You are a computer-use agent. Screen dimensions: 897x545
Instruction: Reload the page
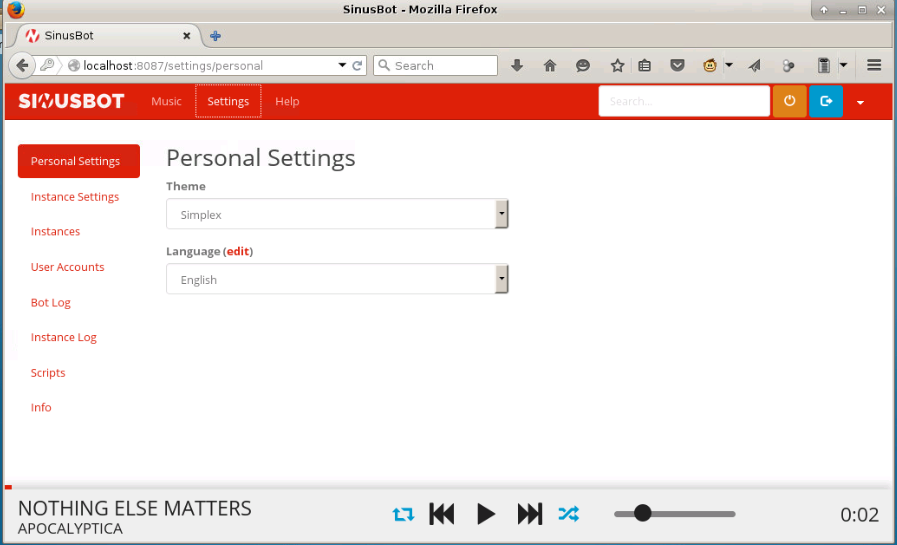pyautogui.click(x=357, y=66)
